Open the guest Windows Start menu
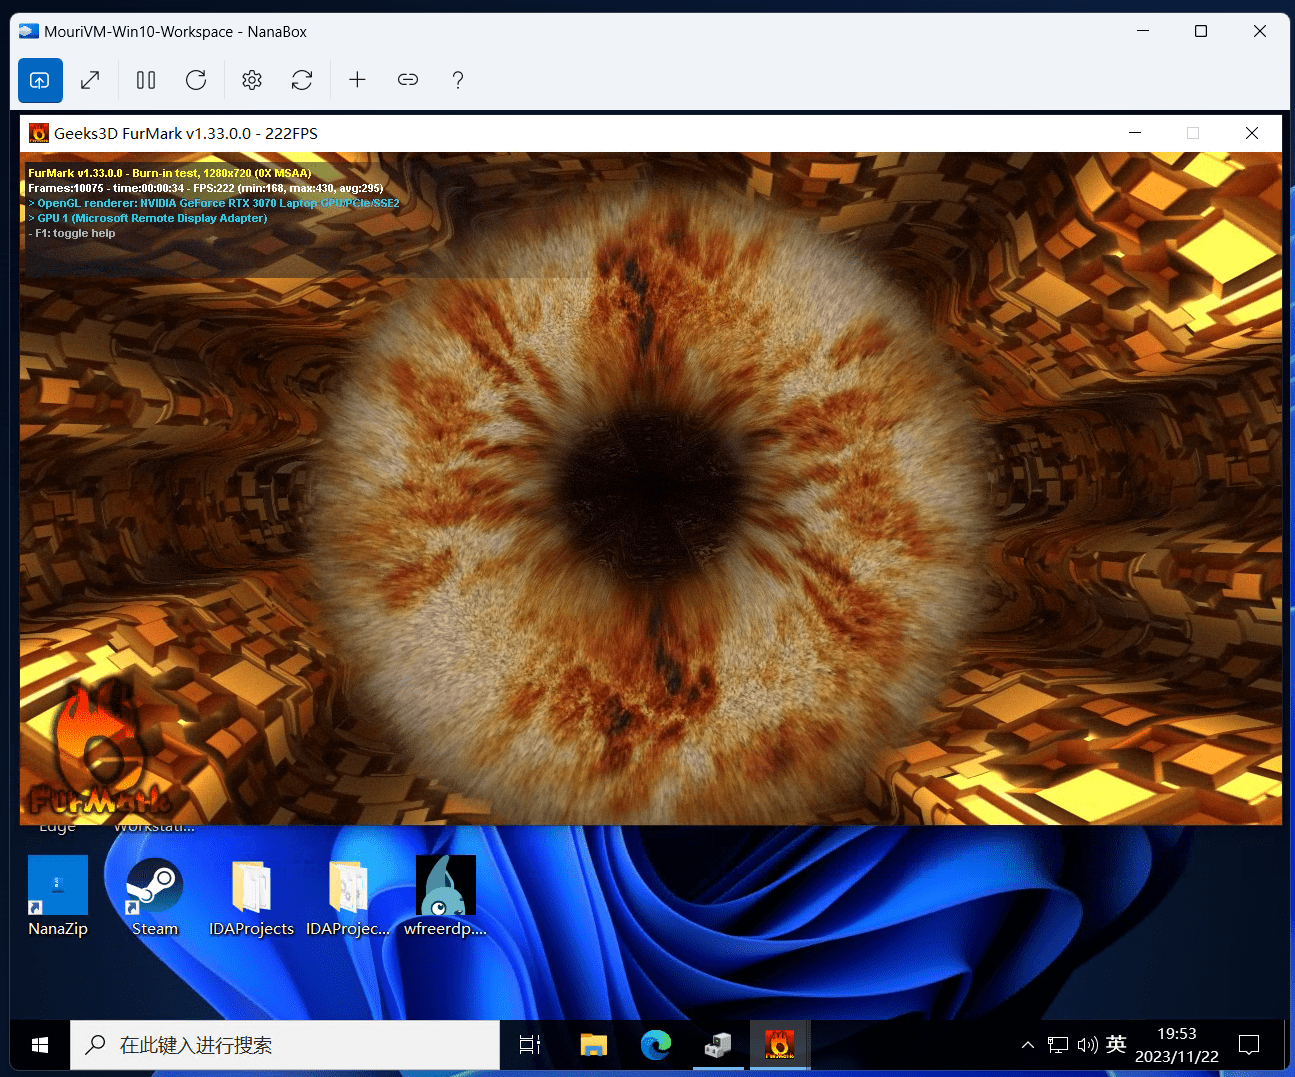Viewport: 1295px width, 1077px height. pyautogui.click(x=40, y=1045)
